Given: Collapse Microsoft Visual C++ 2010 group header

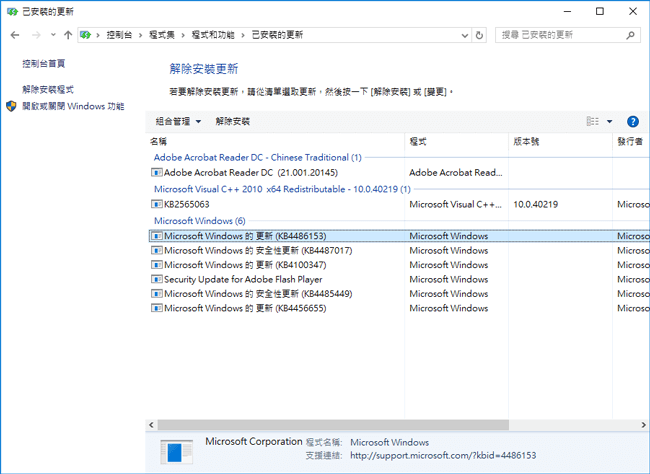Looking at the screenshot, I should point(282,189).
